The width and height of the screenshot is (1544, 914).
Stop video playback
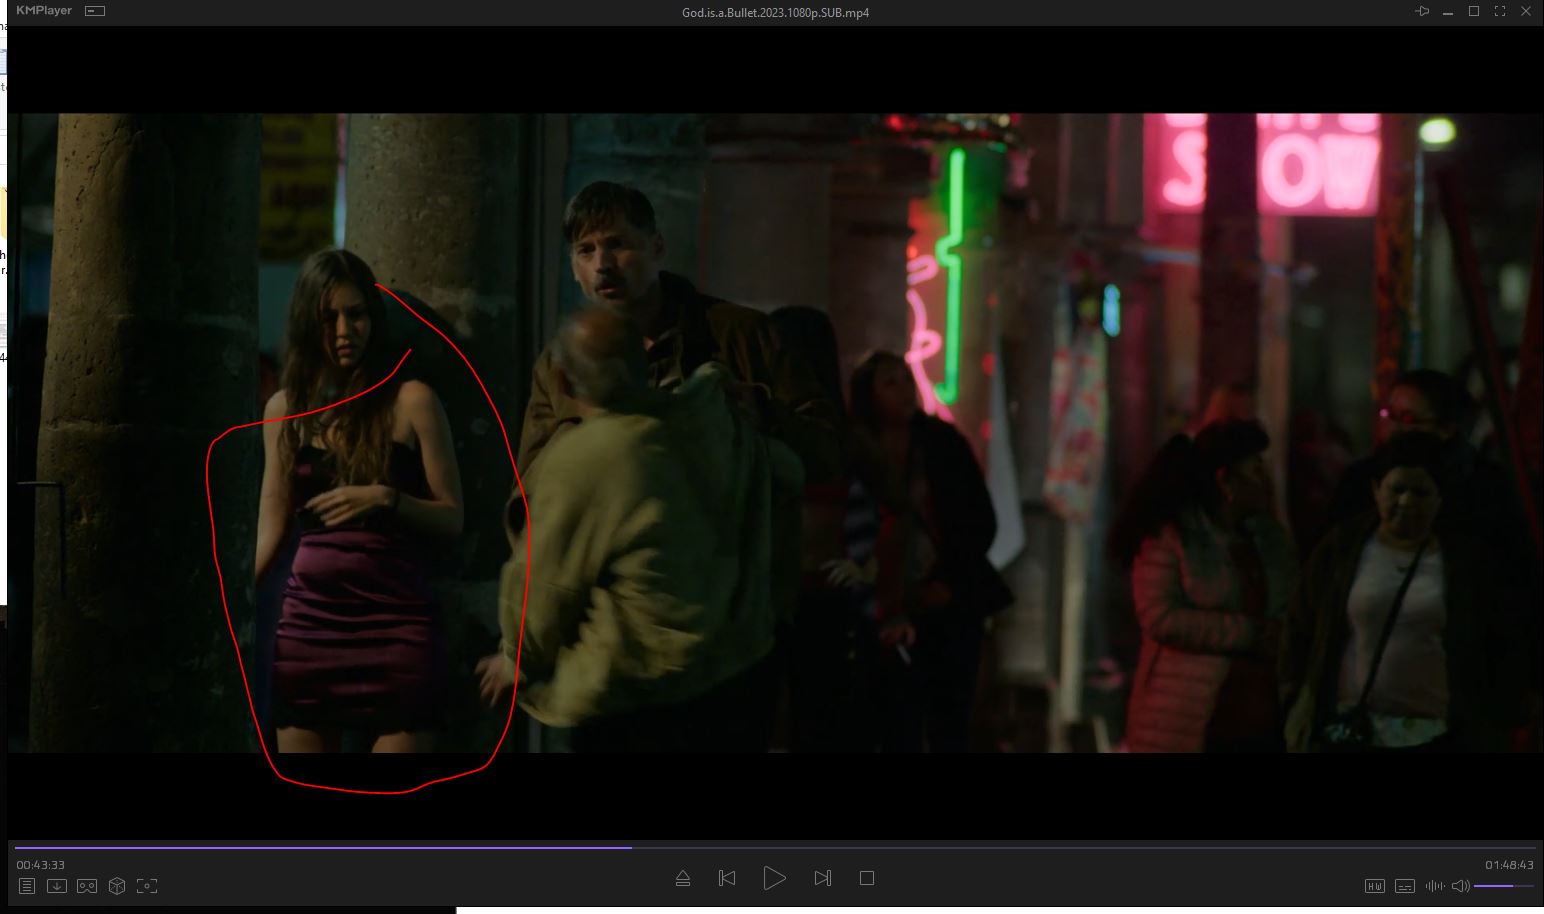(x=867, y=878)
